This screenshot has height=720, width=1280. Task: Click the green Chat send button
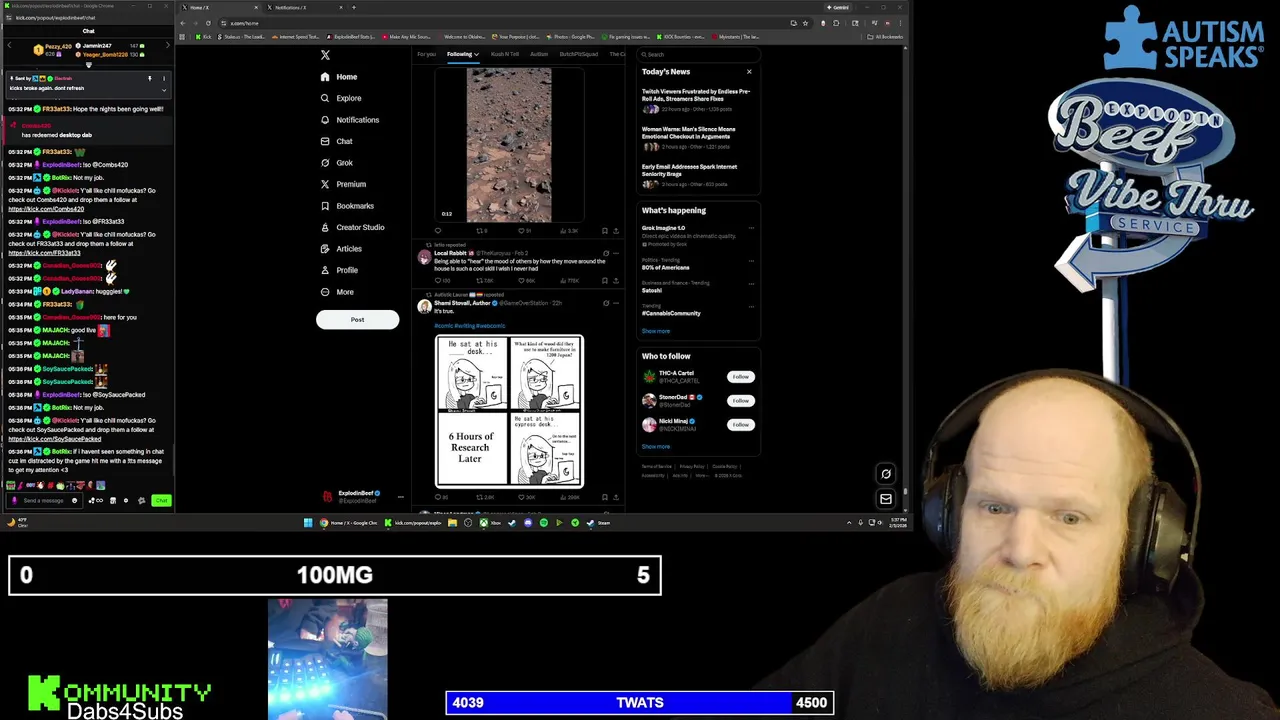161,501
